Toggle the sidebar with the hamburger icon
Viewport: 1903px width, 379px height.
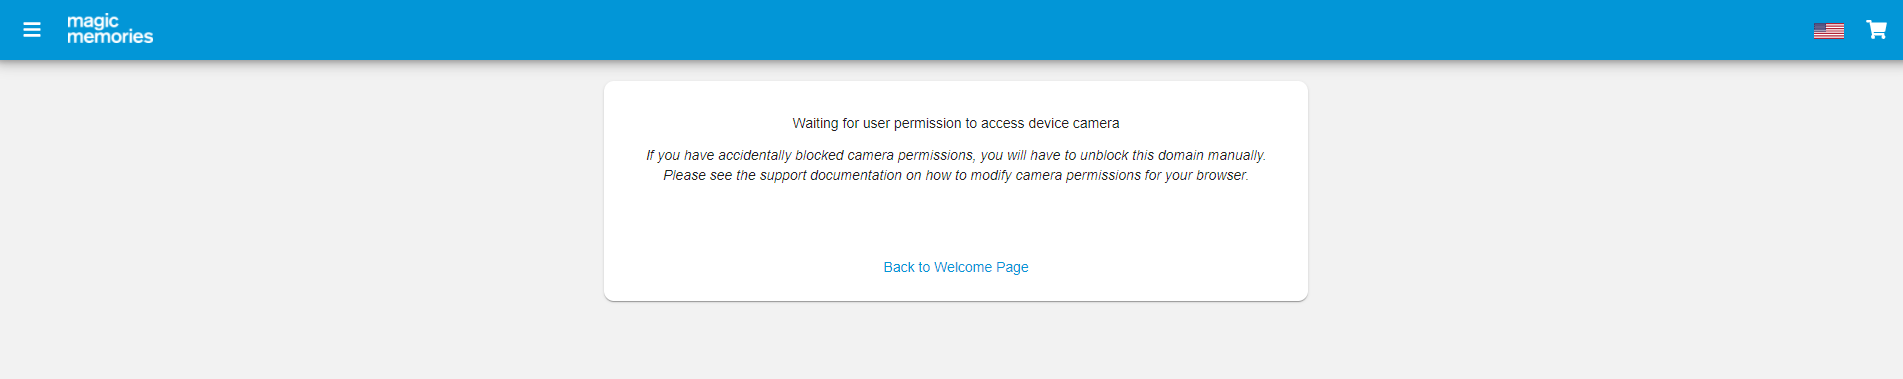click(x=32, y=30)
